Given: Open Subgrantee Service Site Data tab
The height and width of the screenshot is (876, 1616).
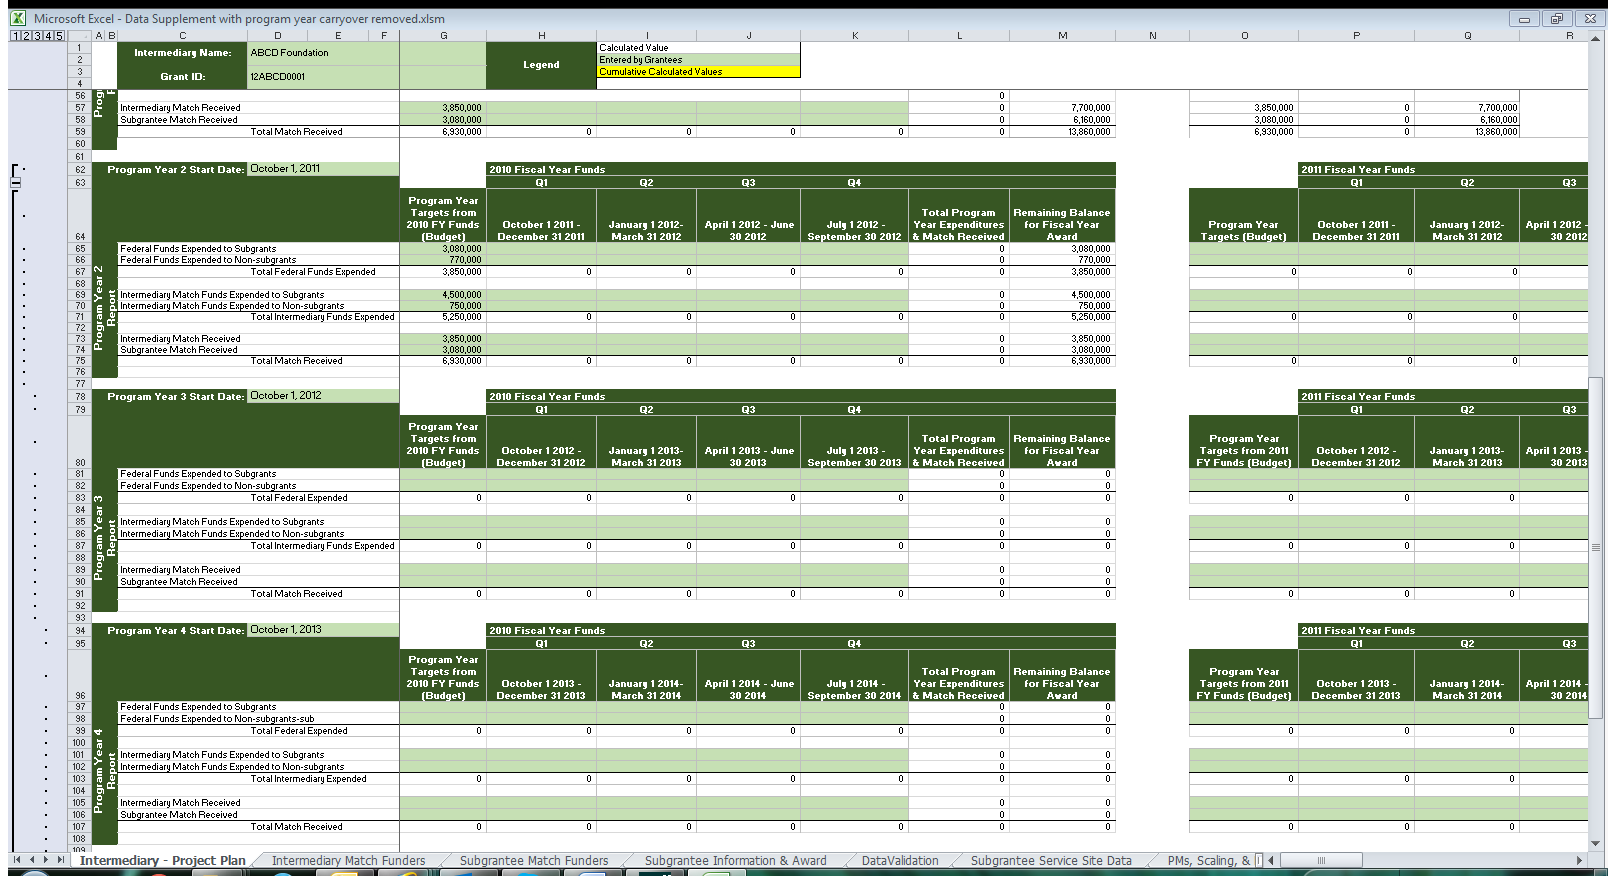Looking at the screenshot, I should coord(1050,860).
